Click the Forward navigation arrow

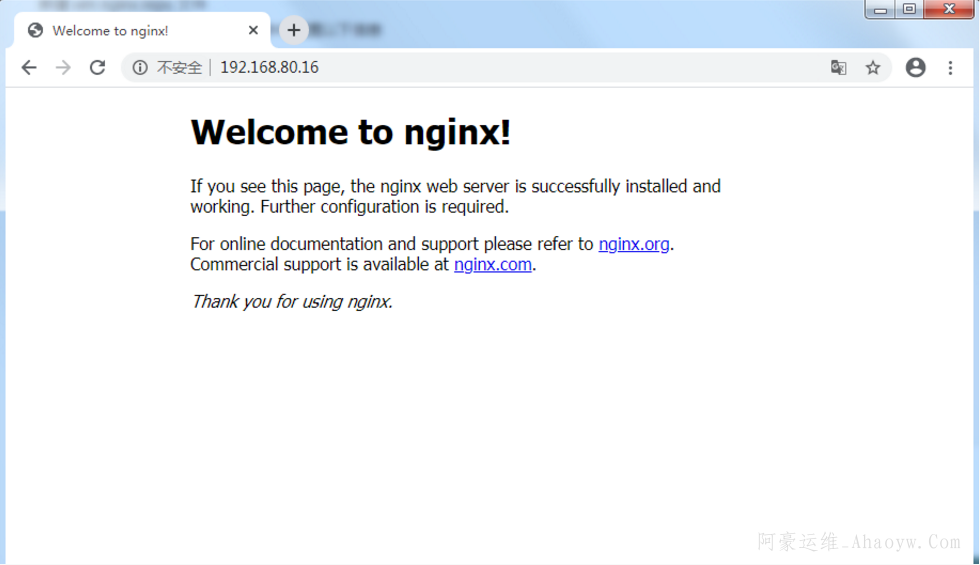63,68
